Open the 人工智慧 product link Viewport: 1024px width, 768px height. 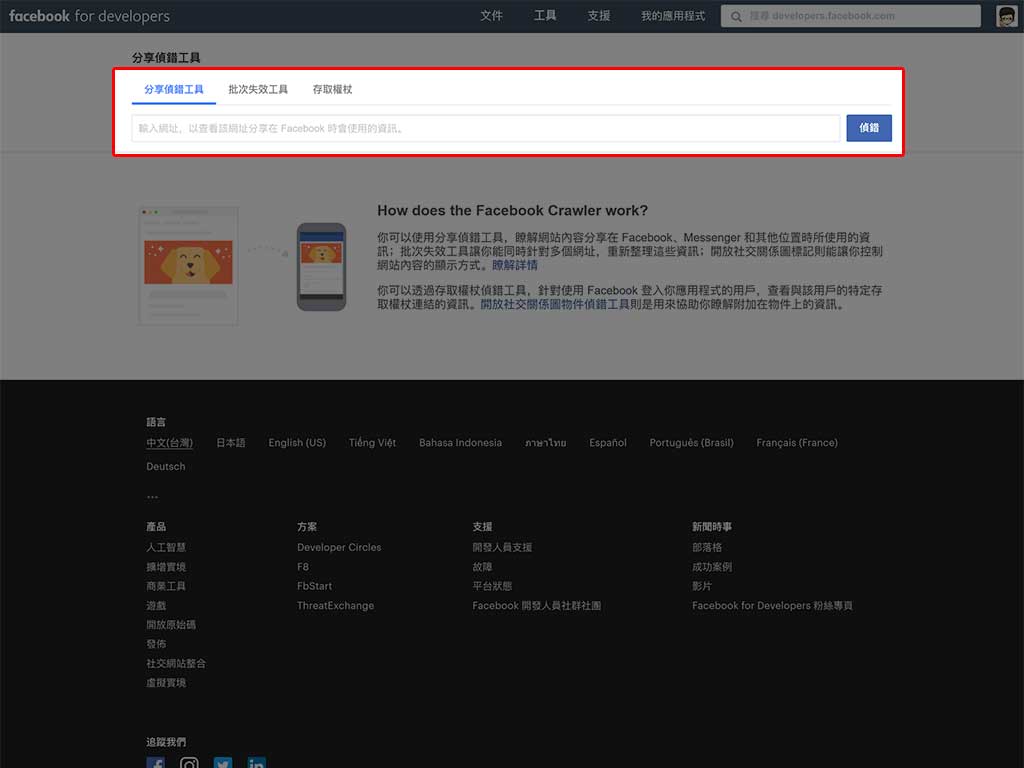click(166, 547)
